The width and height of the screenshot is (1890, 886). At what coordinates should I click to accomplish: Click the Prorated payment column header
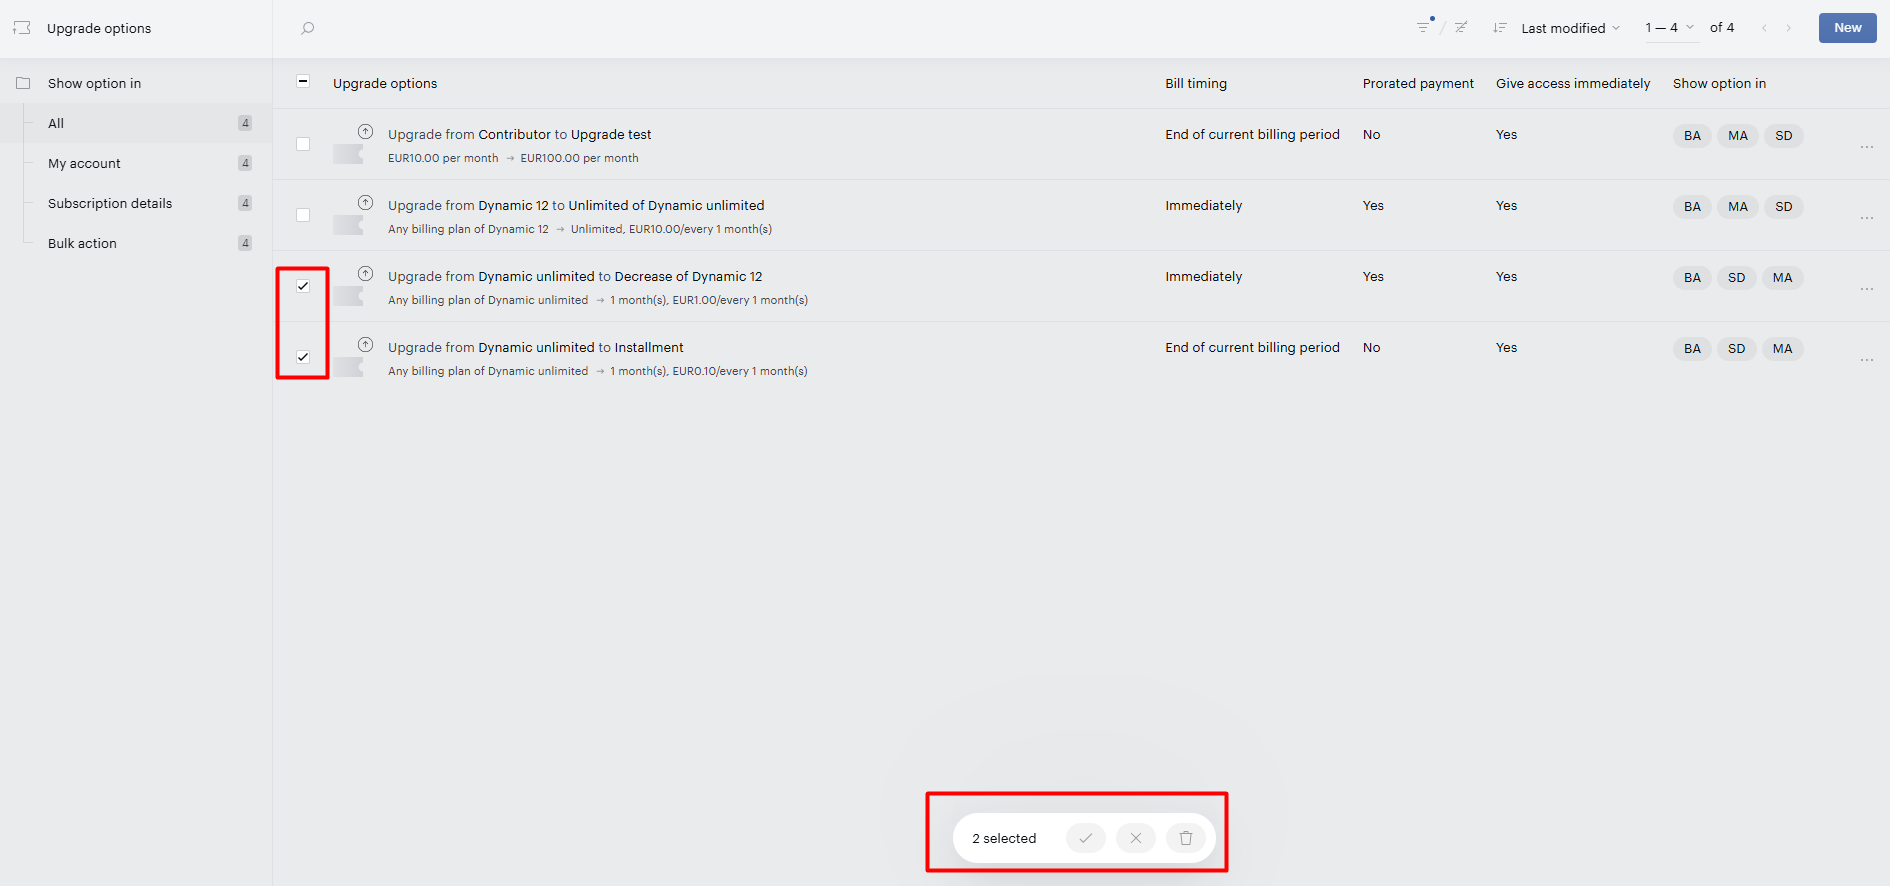click(x=1418, y=83)
